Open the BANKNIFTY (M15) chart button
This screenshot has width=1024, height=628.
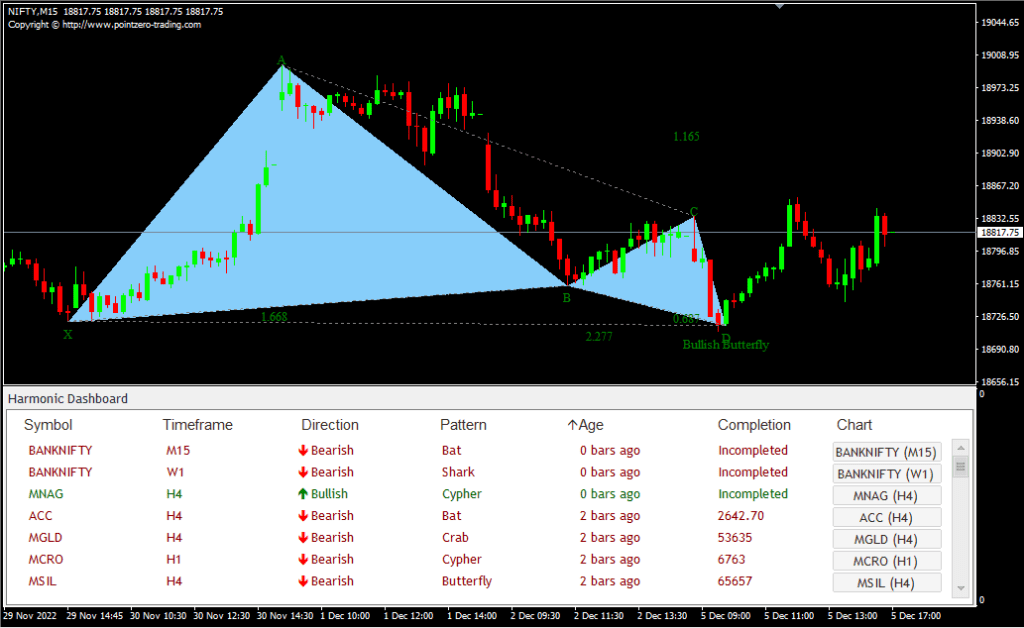pos(886,452)
